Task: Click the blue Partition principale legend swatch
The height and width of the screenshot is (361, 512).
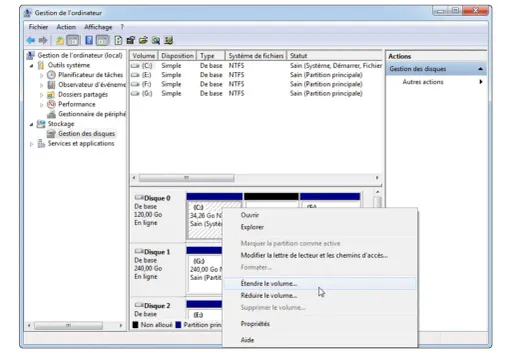Action: 178,325
